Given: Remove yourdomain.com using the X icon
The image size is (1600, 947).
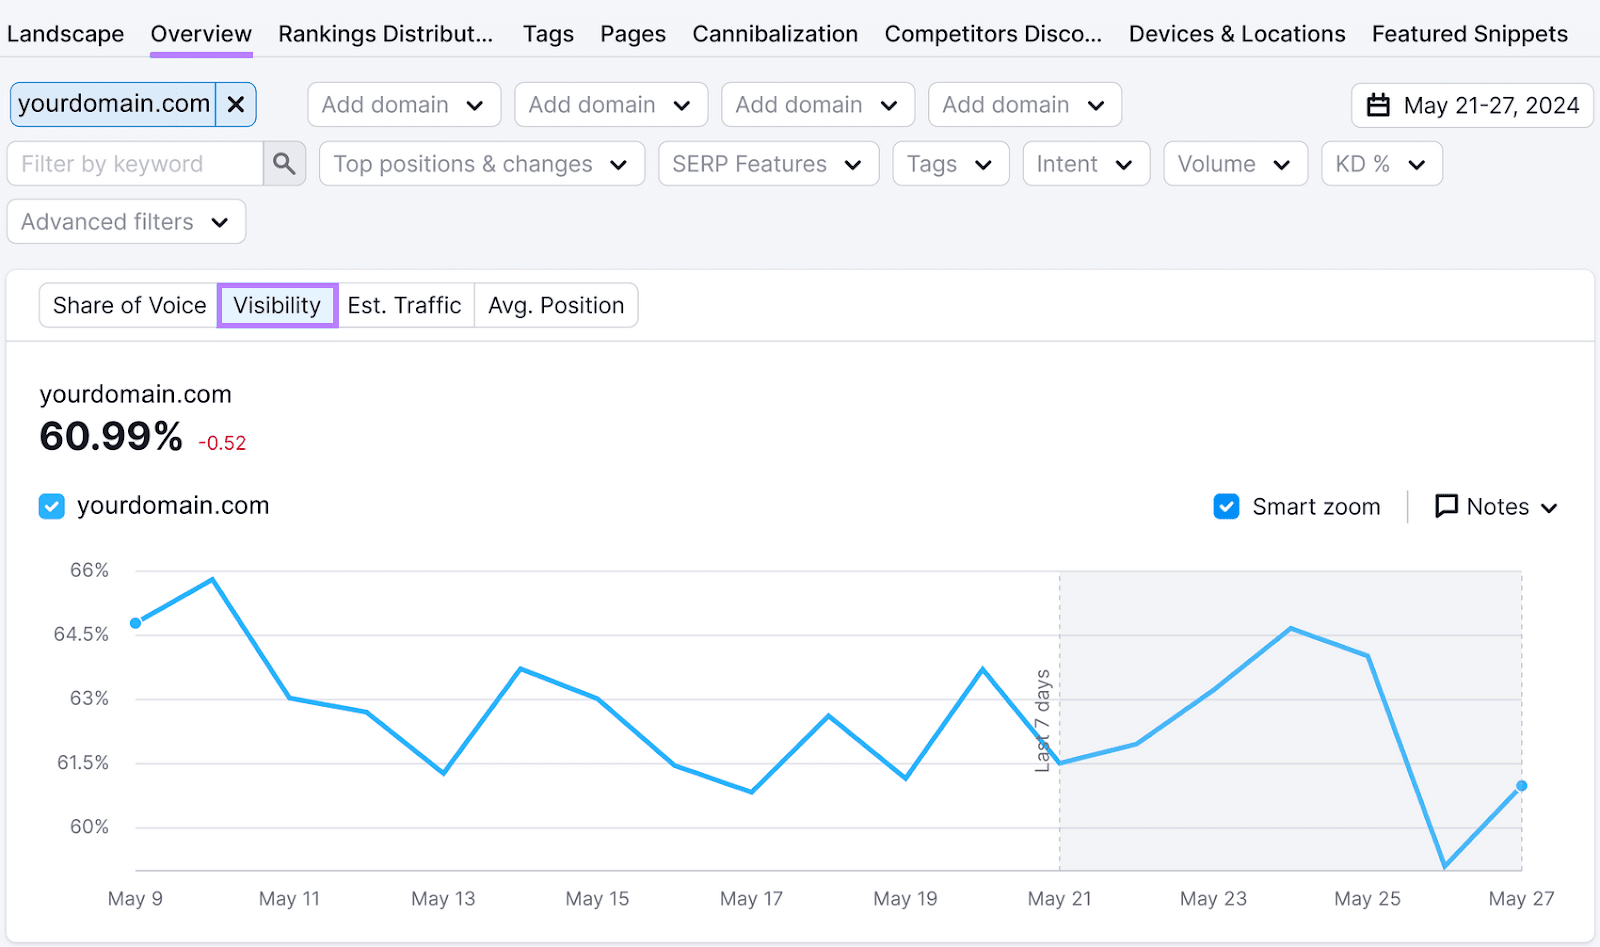Looking at the screenshot, I should coord(236,104).
